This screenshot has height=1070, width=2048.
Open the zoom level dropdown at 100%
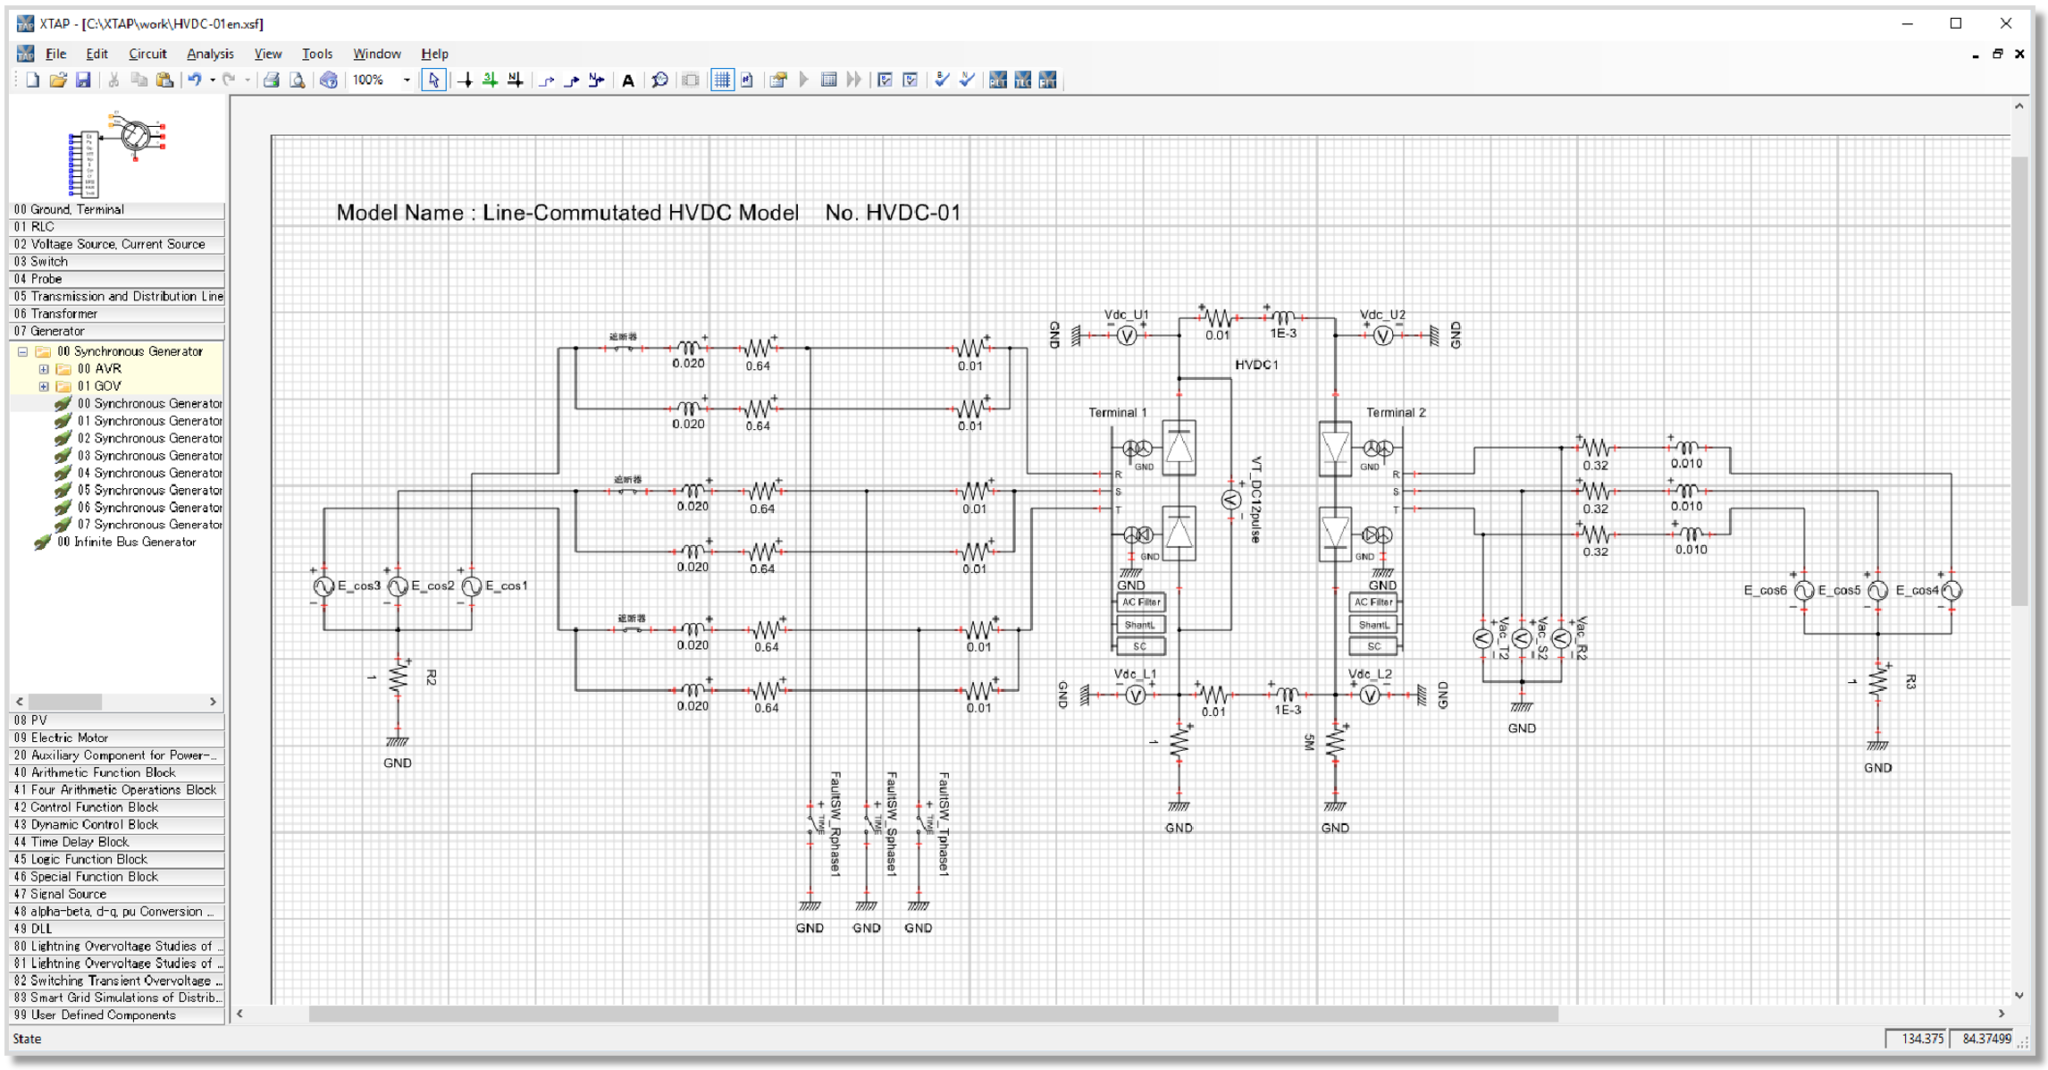tap(406, 81)
